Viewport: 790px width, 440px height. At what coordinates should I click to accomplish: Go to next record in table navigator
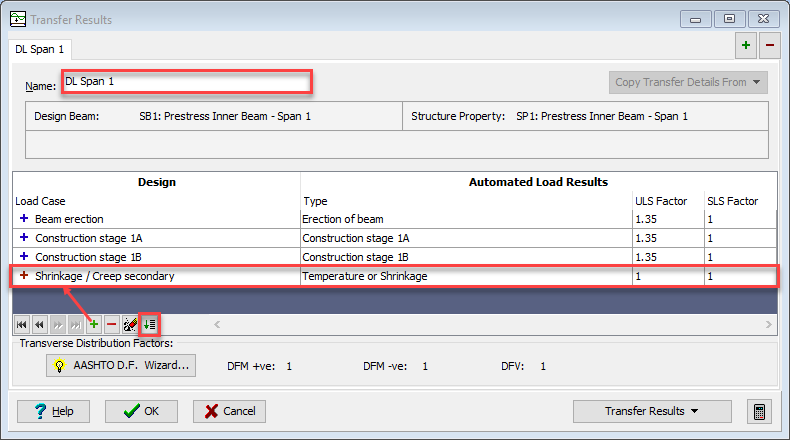coord(57,325)
